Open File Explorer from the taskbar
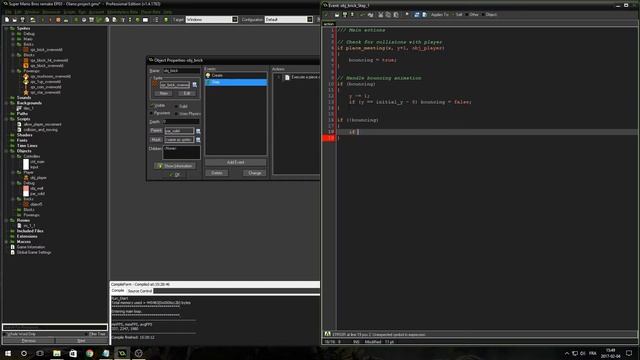 57,353
